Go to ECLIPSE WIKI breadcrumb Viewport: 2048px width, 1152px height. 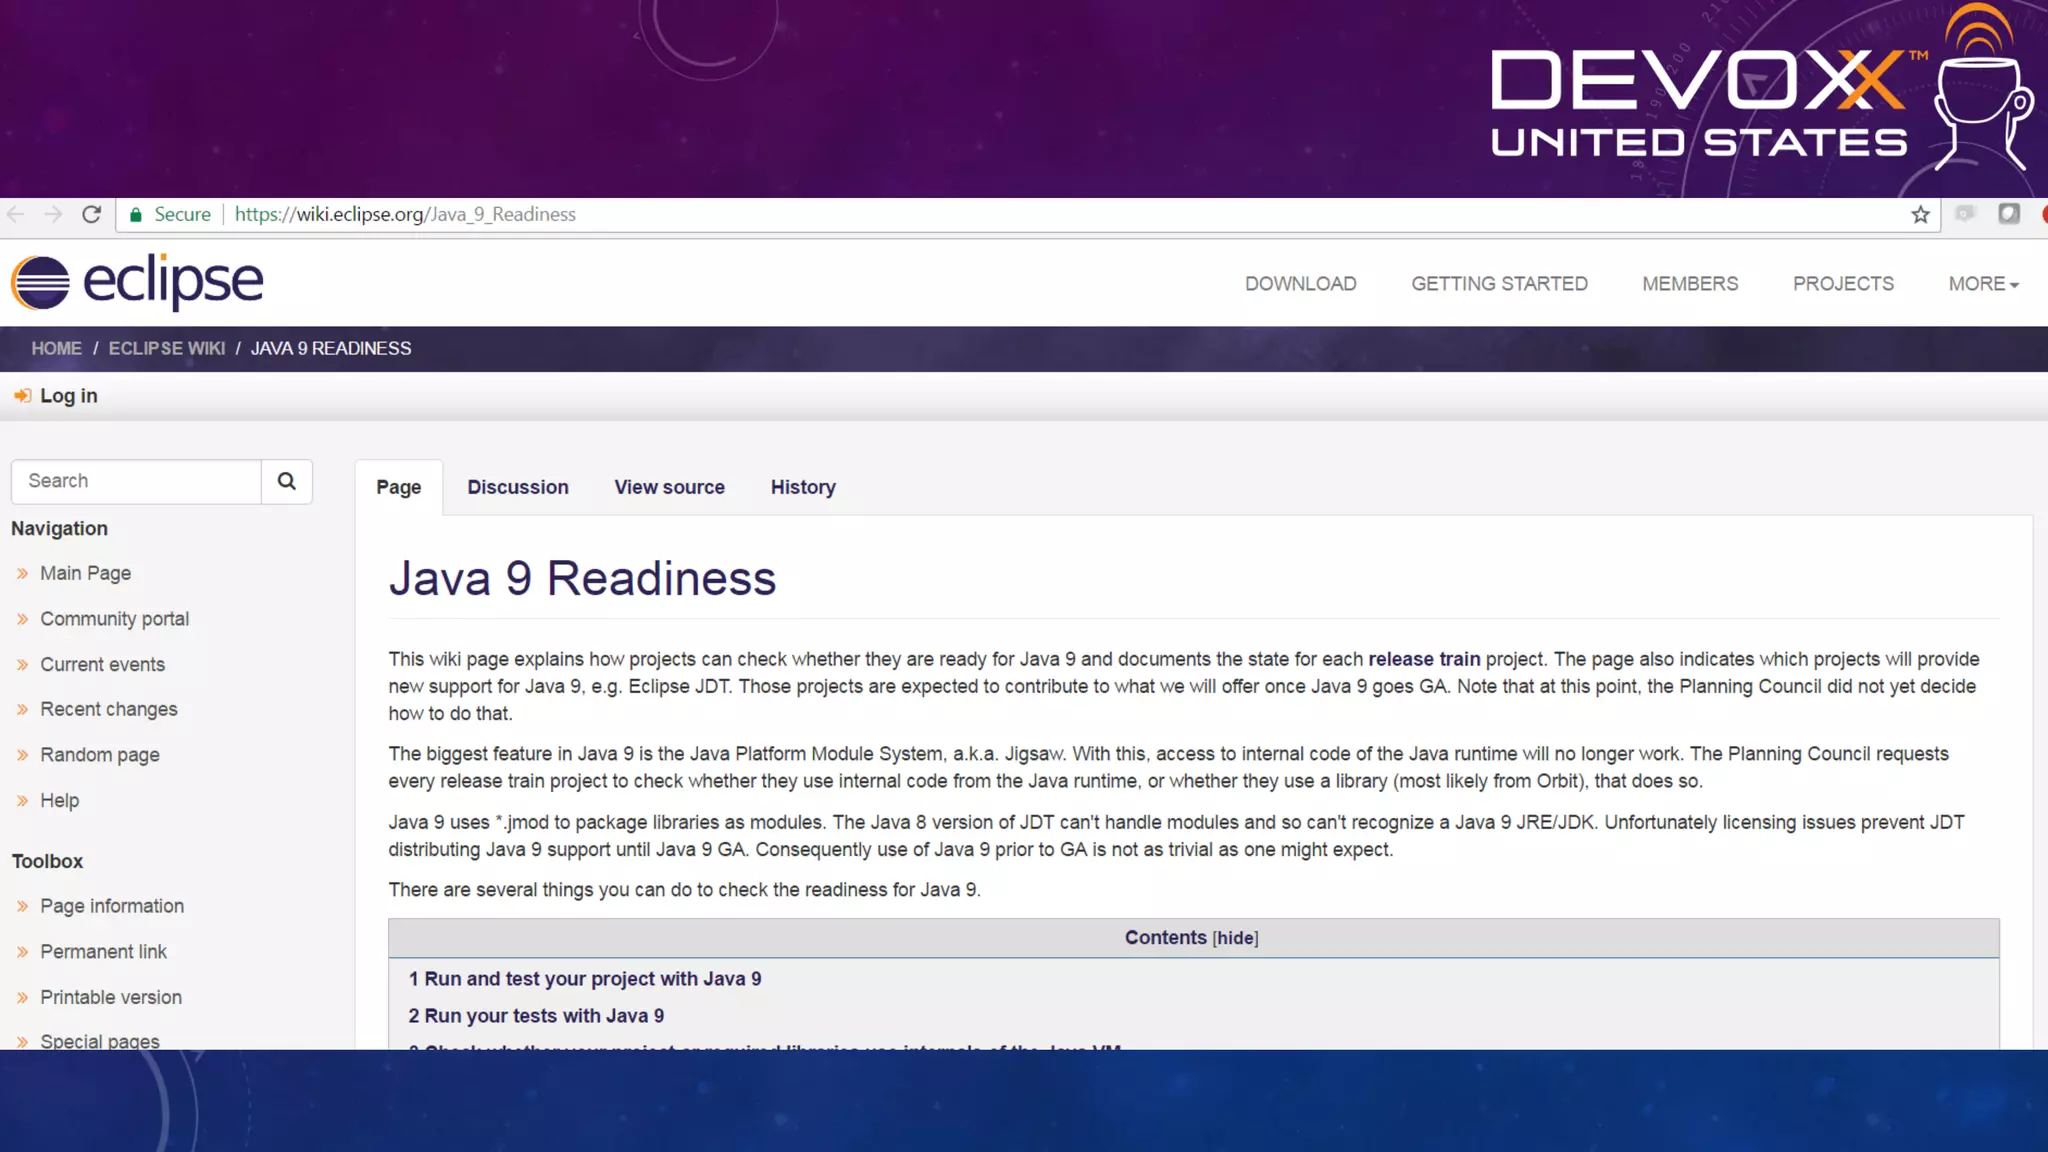pos(166,348)
